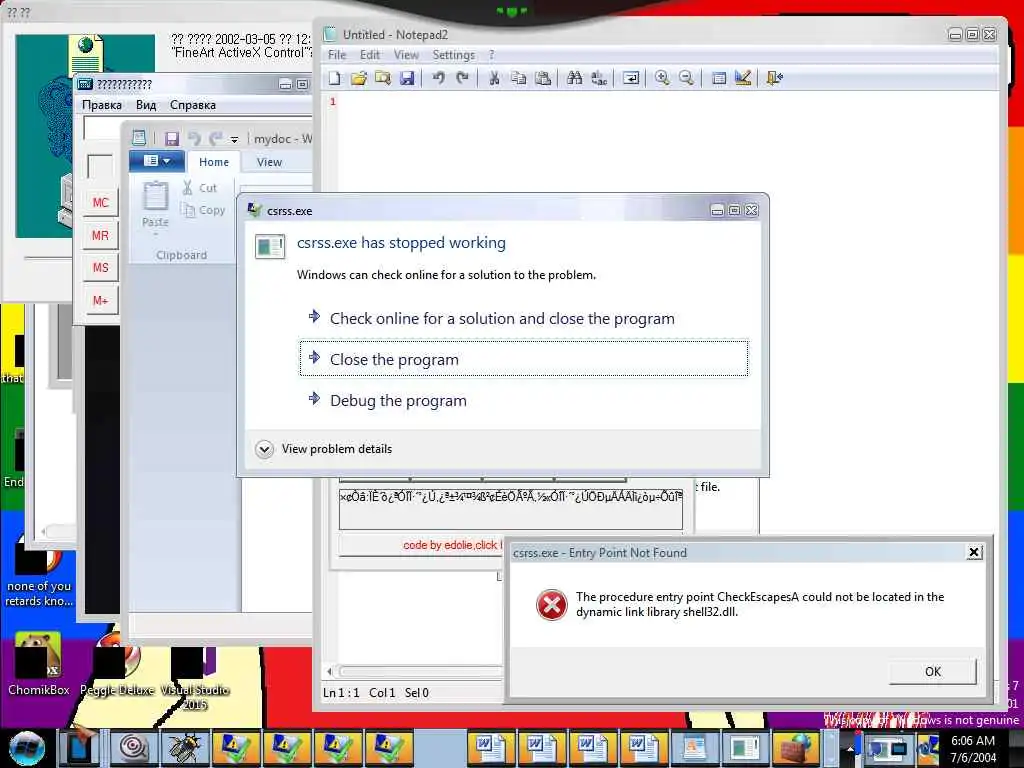Click the MR memory button in calculator
The height and width of the screenshot is (768, 1024).
tap(101, 235)
